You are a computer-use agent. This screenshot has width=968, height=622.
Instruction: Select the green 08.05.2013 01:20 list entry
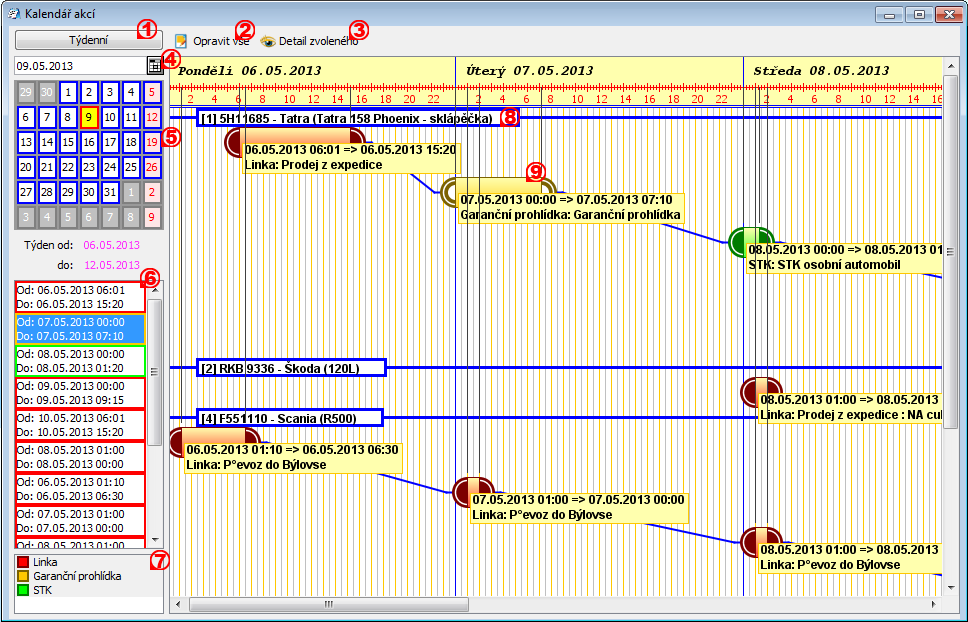tap(79, 360)
